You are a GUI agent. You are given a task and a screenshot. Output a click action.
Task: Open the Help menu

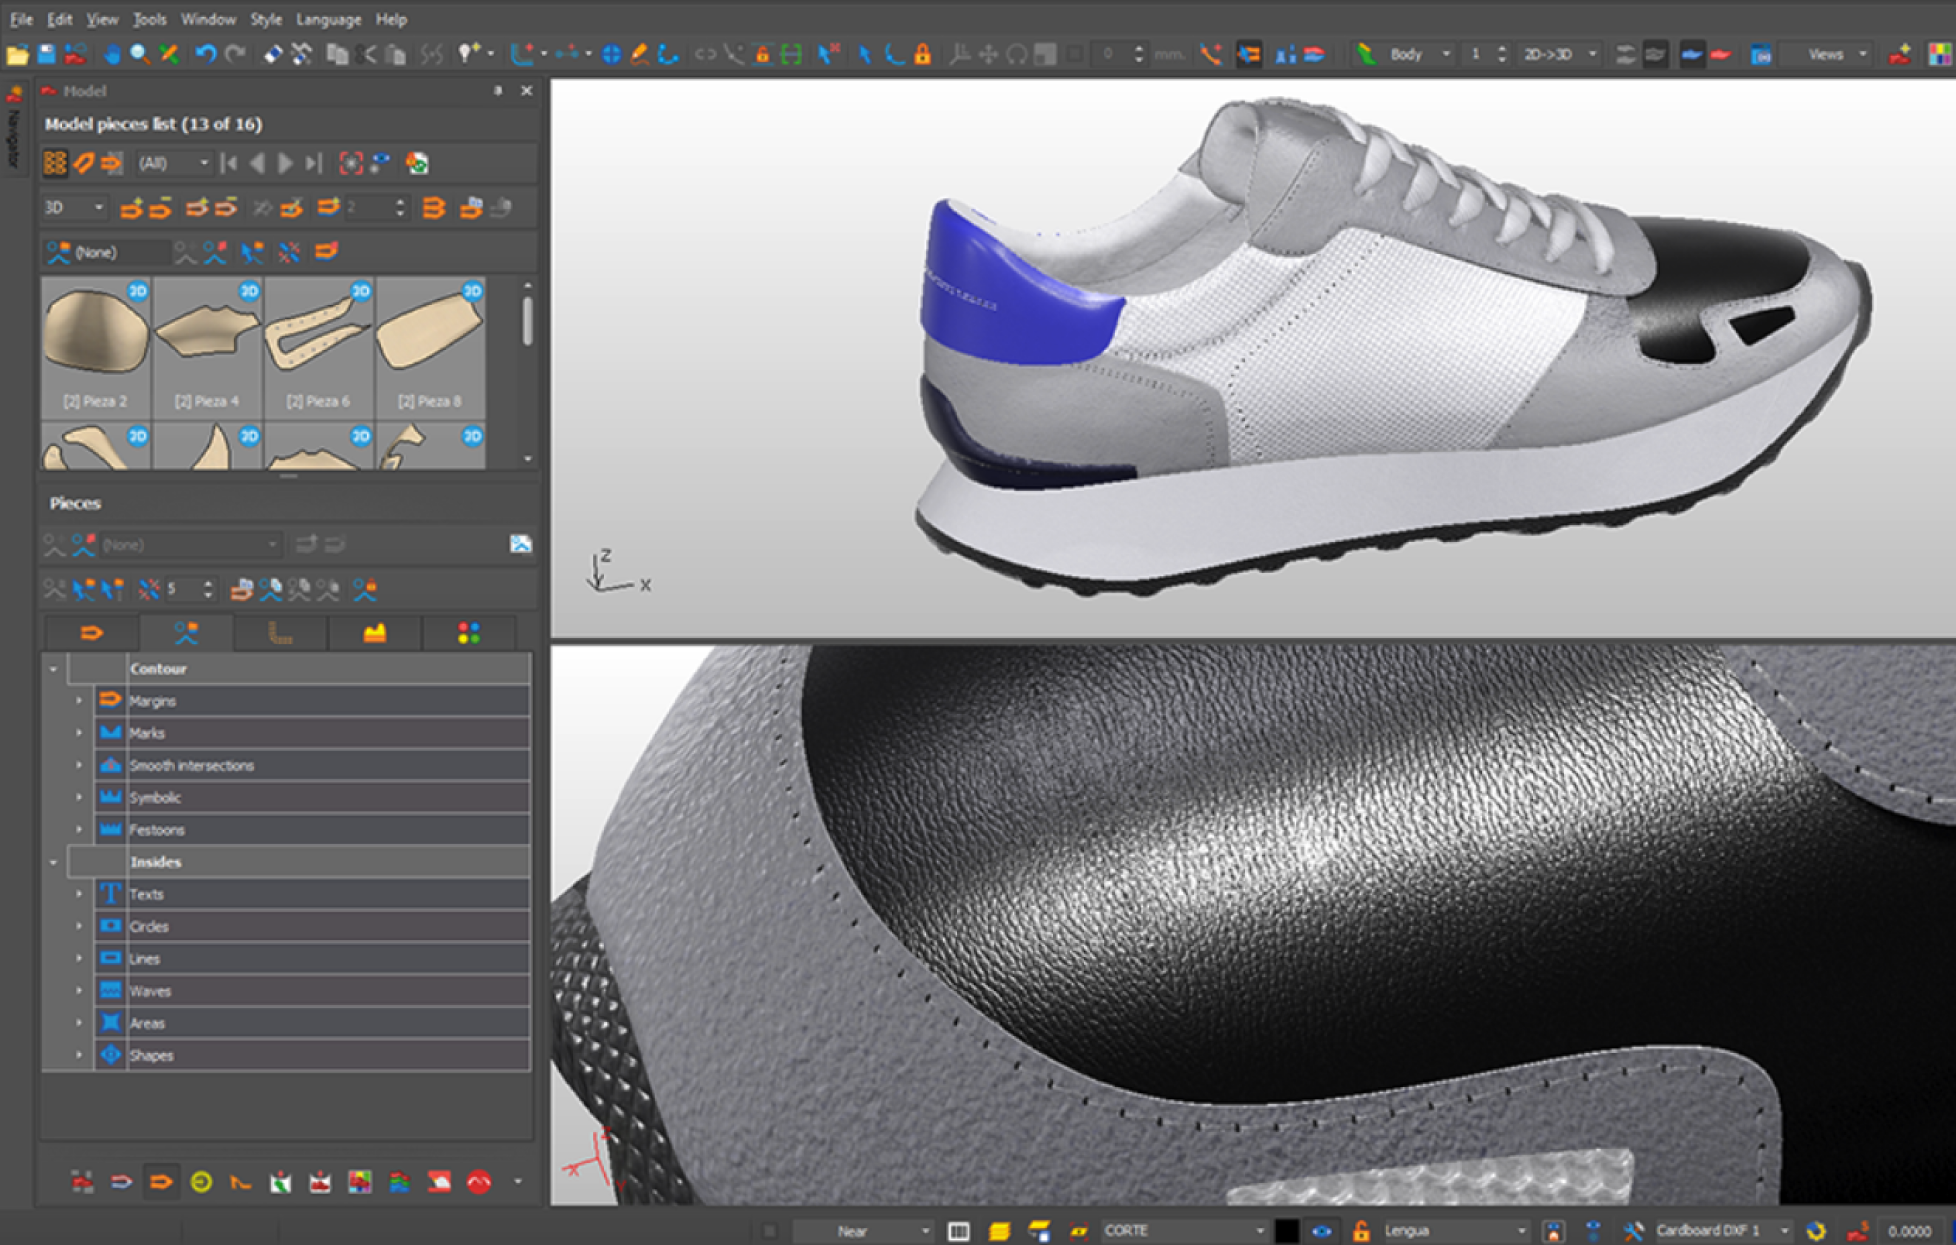tap(391, 19)
